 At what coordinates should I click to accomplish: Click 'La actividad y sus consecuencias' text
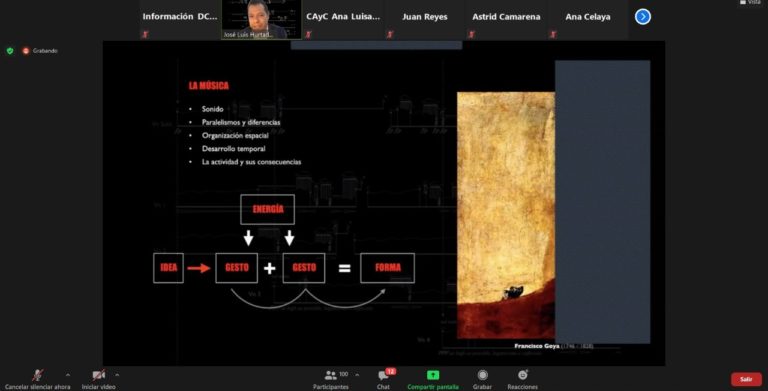point(251,162)
